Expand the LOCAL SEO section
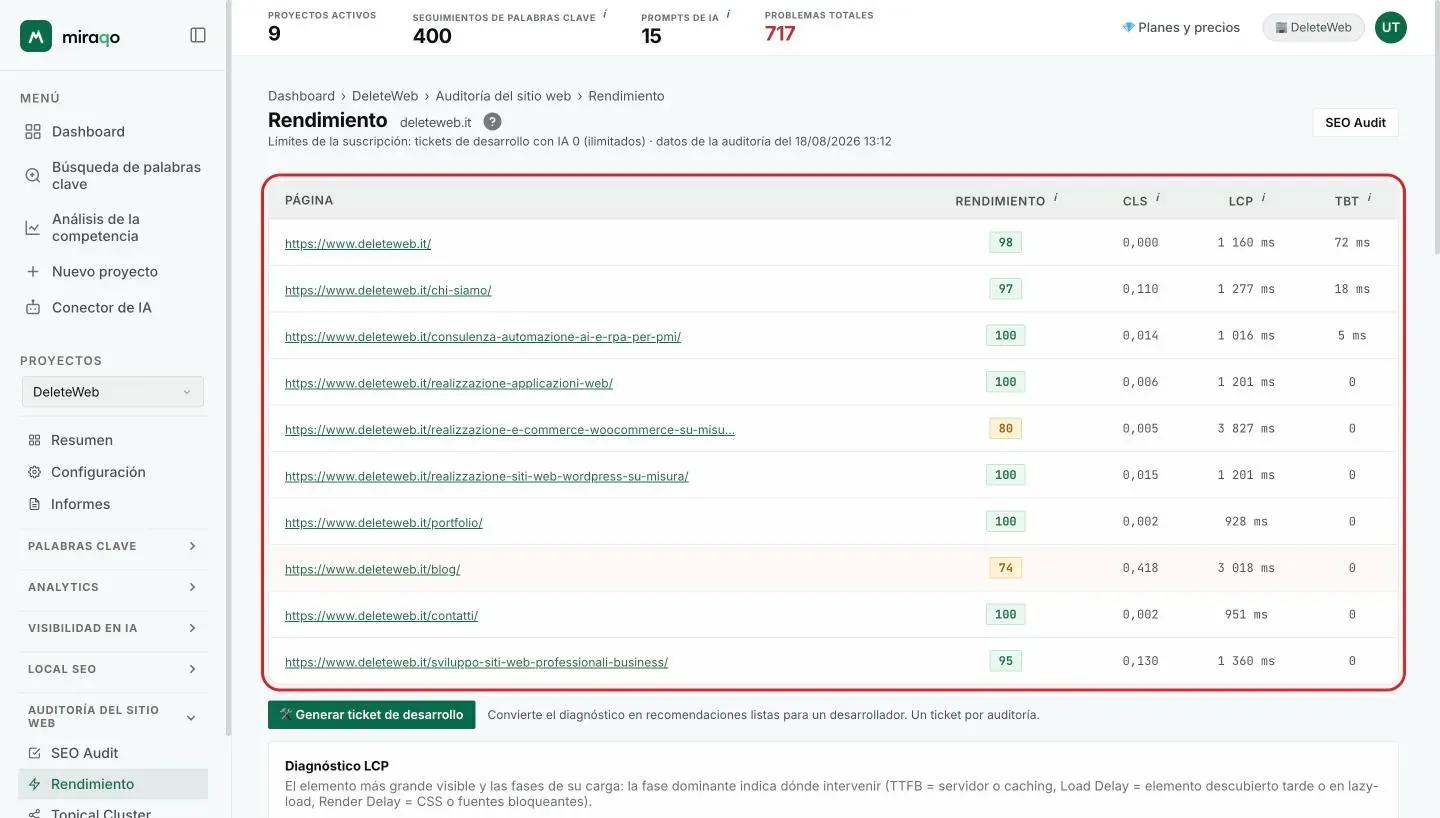Image resolution: width=1440 pixels, height=818 pixels. click(113, 669)
